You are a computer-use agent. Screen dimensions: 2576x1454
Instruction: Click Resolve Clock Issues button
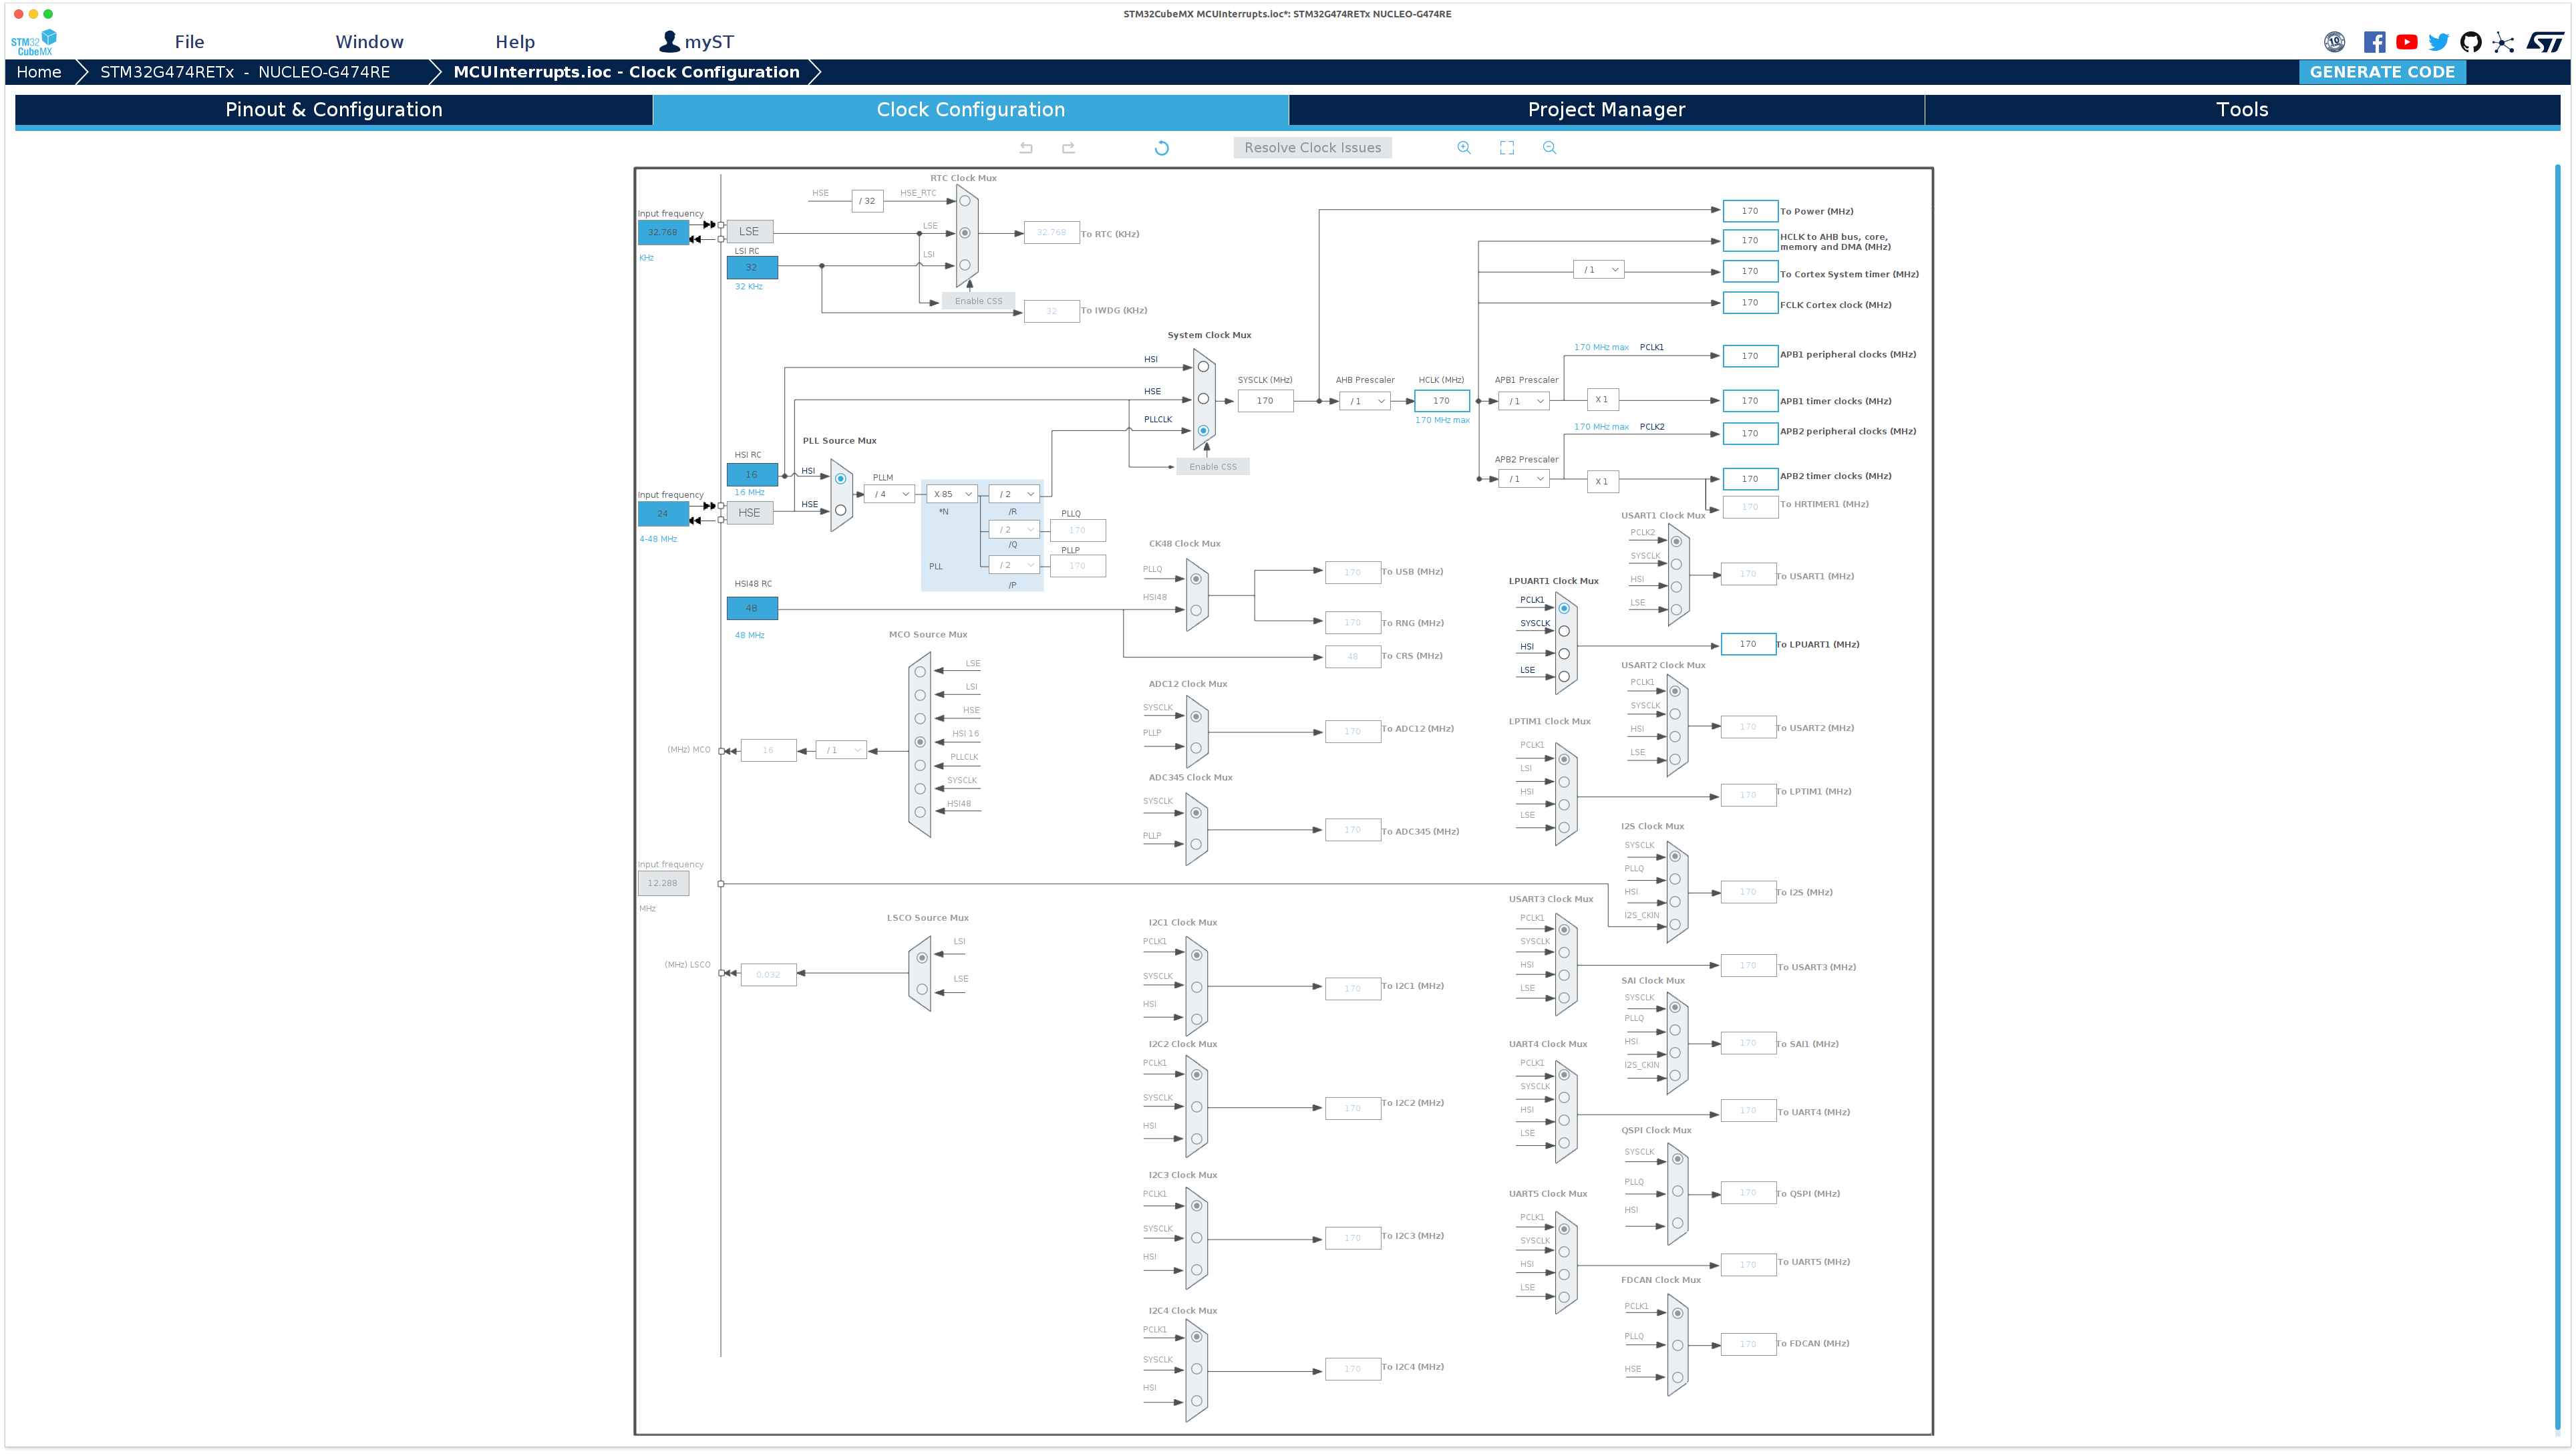click(1312, 148)
